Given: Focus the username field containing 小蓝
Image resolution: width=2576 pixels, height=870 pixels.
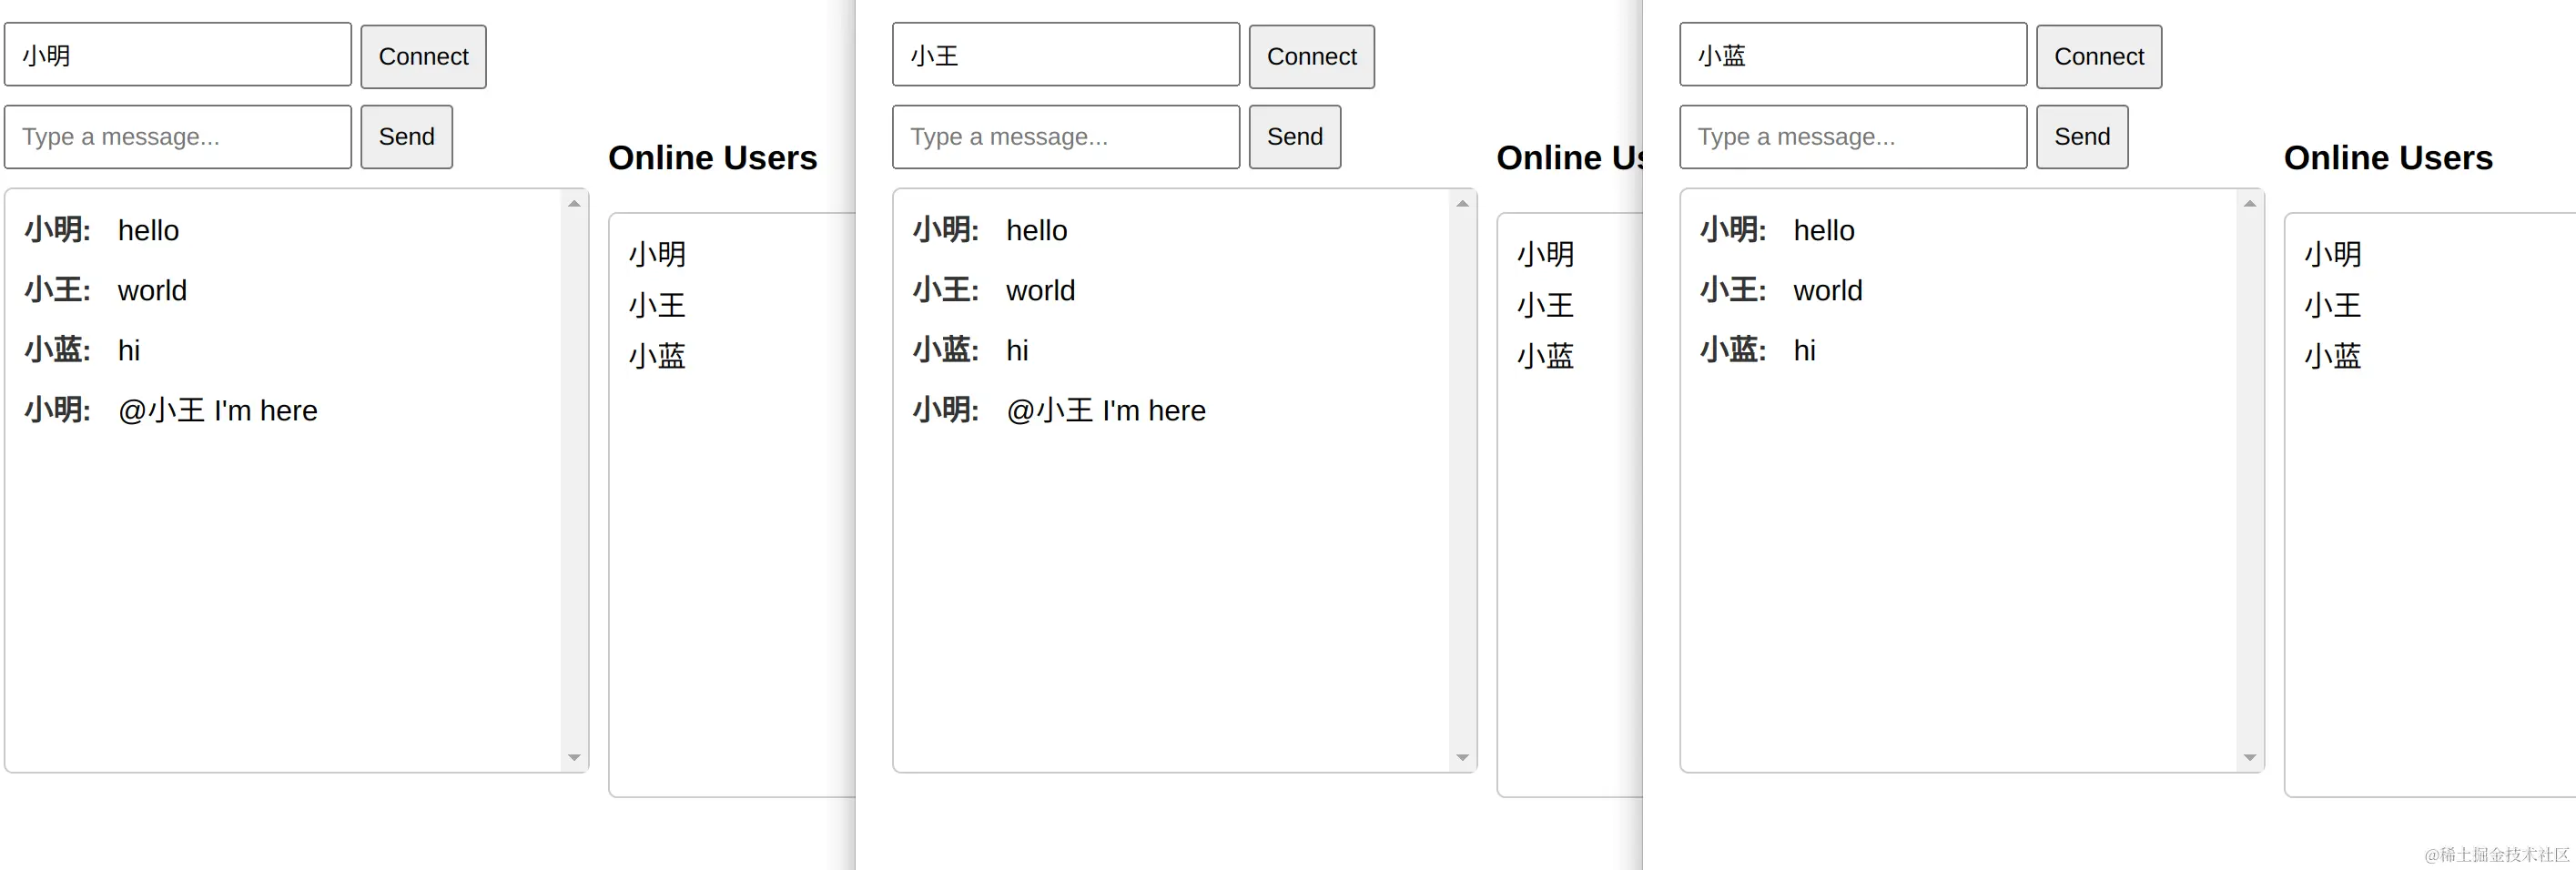Looking at the screenshot, I should pos(1853,55).
